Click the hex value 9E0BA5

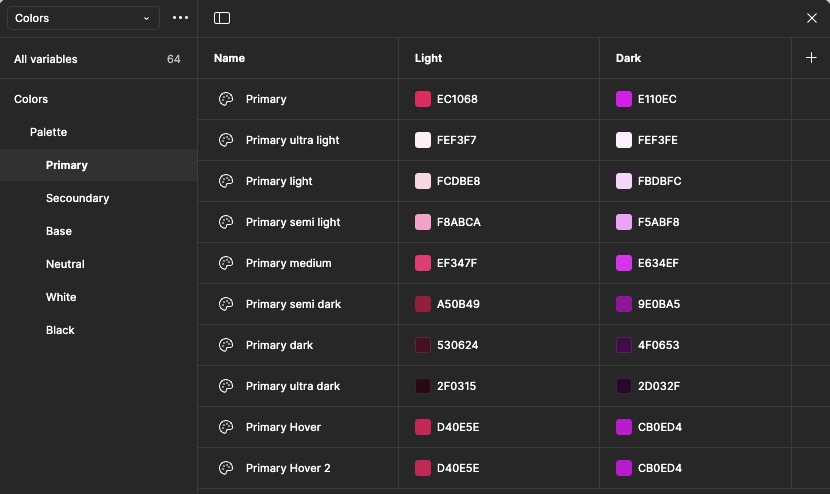pyautogui.click(x=658, y=304)
